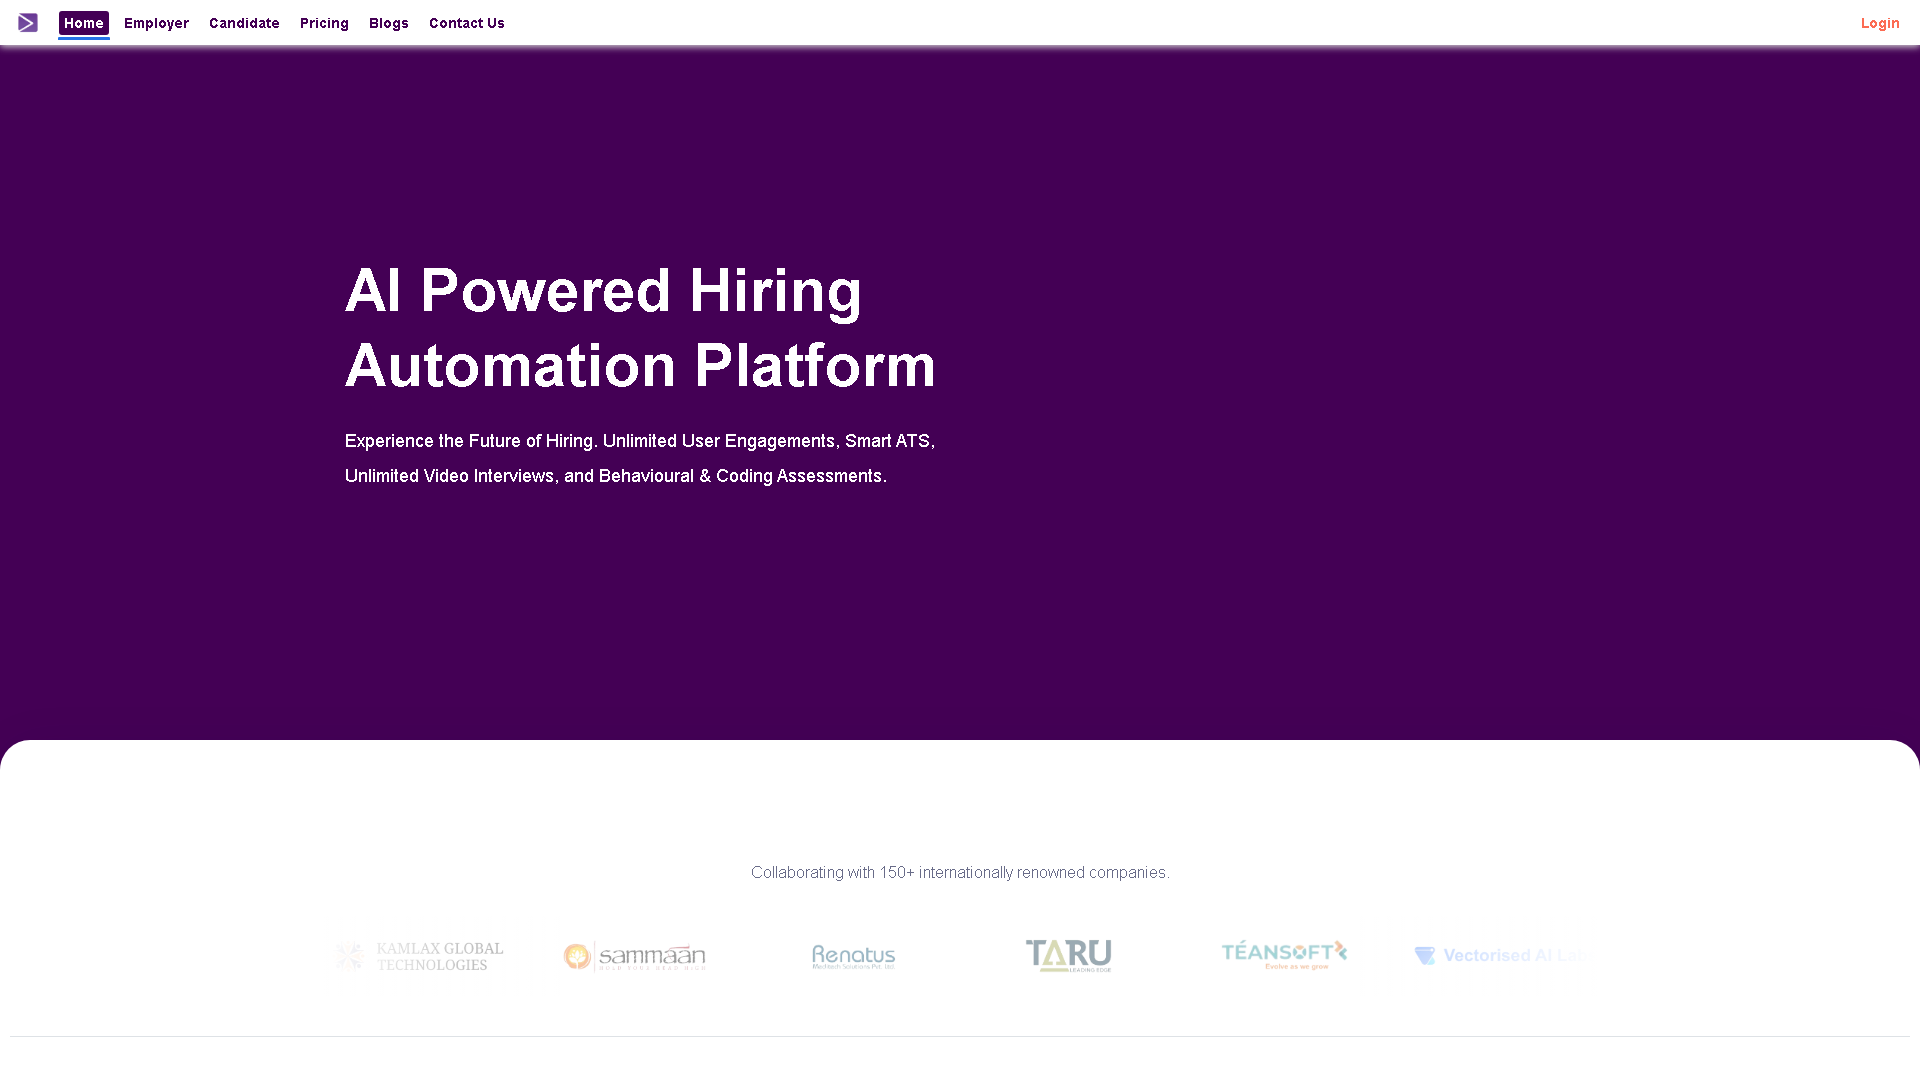Navigate to Contact Us
The image size is (1920, 1080).
click(x=467, y=23)
